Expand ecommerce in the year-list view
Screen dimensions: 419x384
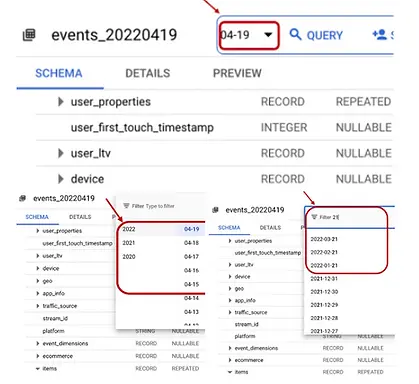38,356
